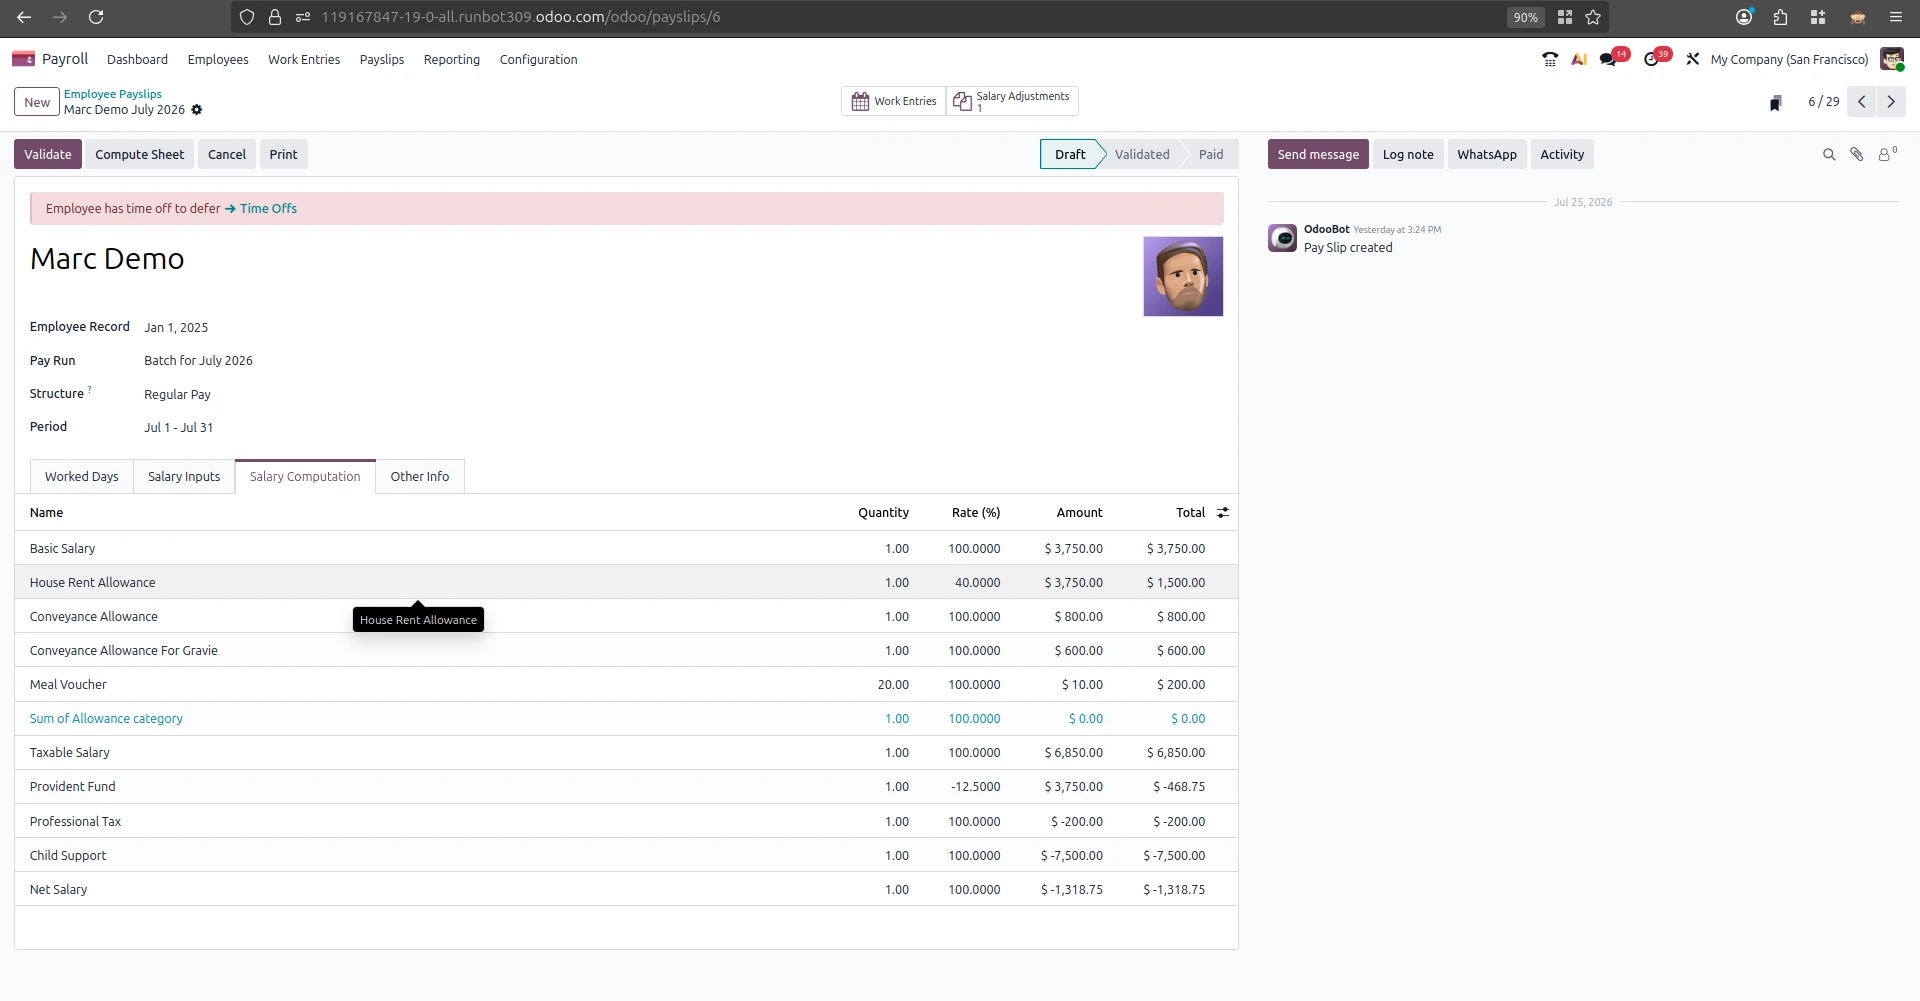Switch to the Other Info tab

[420, 477]
